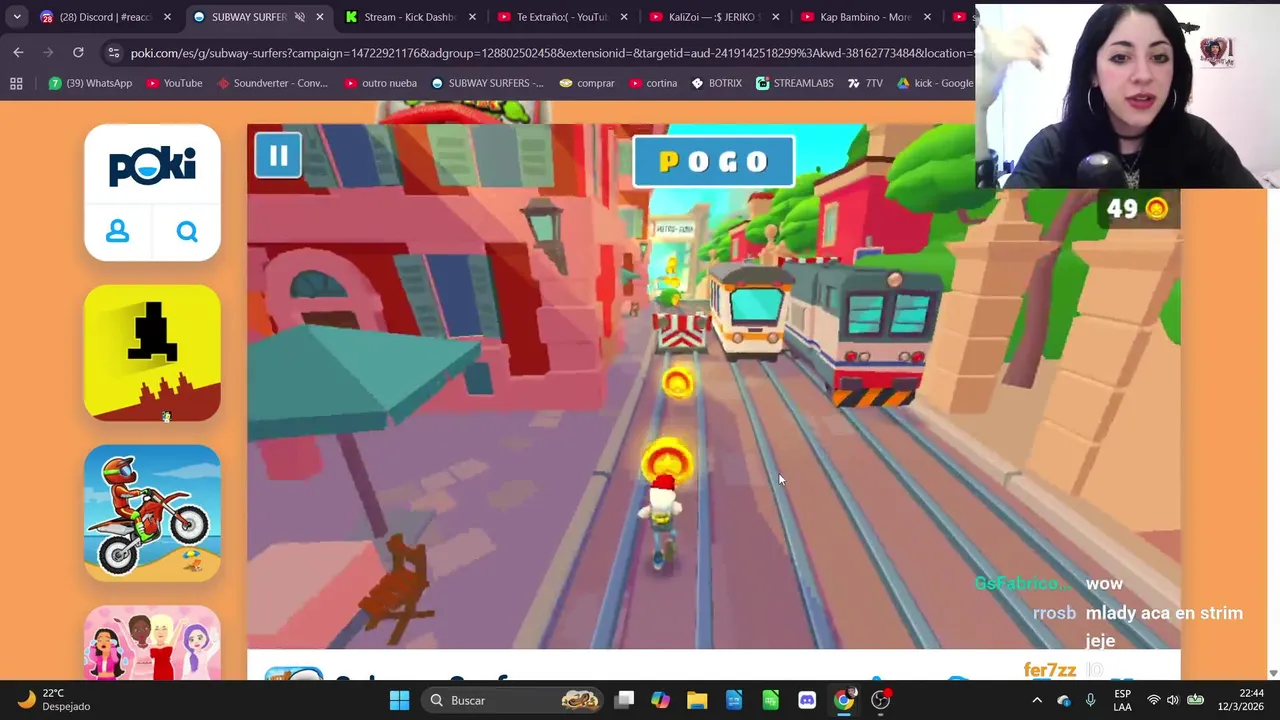
Task: Close the Te Extraño YouTube tab
Action: 624,17
